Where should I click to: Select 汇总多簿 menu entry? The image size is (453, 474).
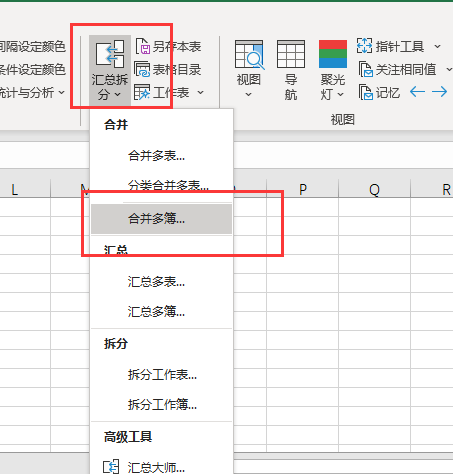coord(161,312)
